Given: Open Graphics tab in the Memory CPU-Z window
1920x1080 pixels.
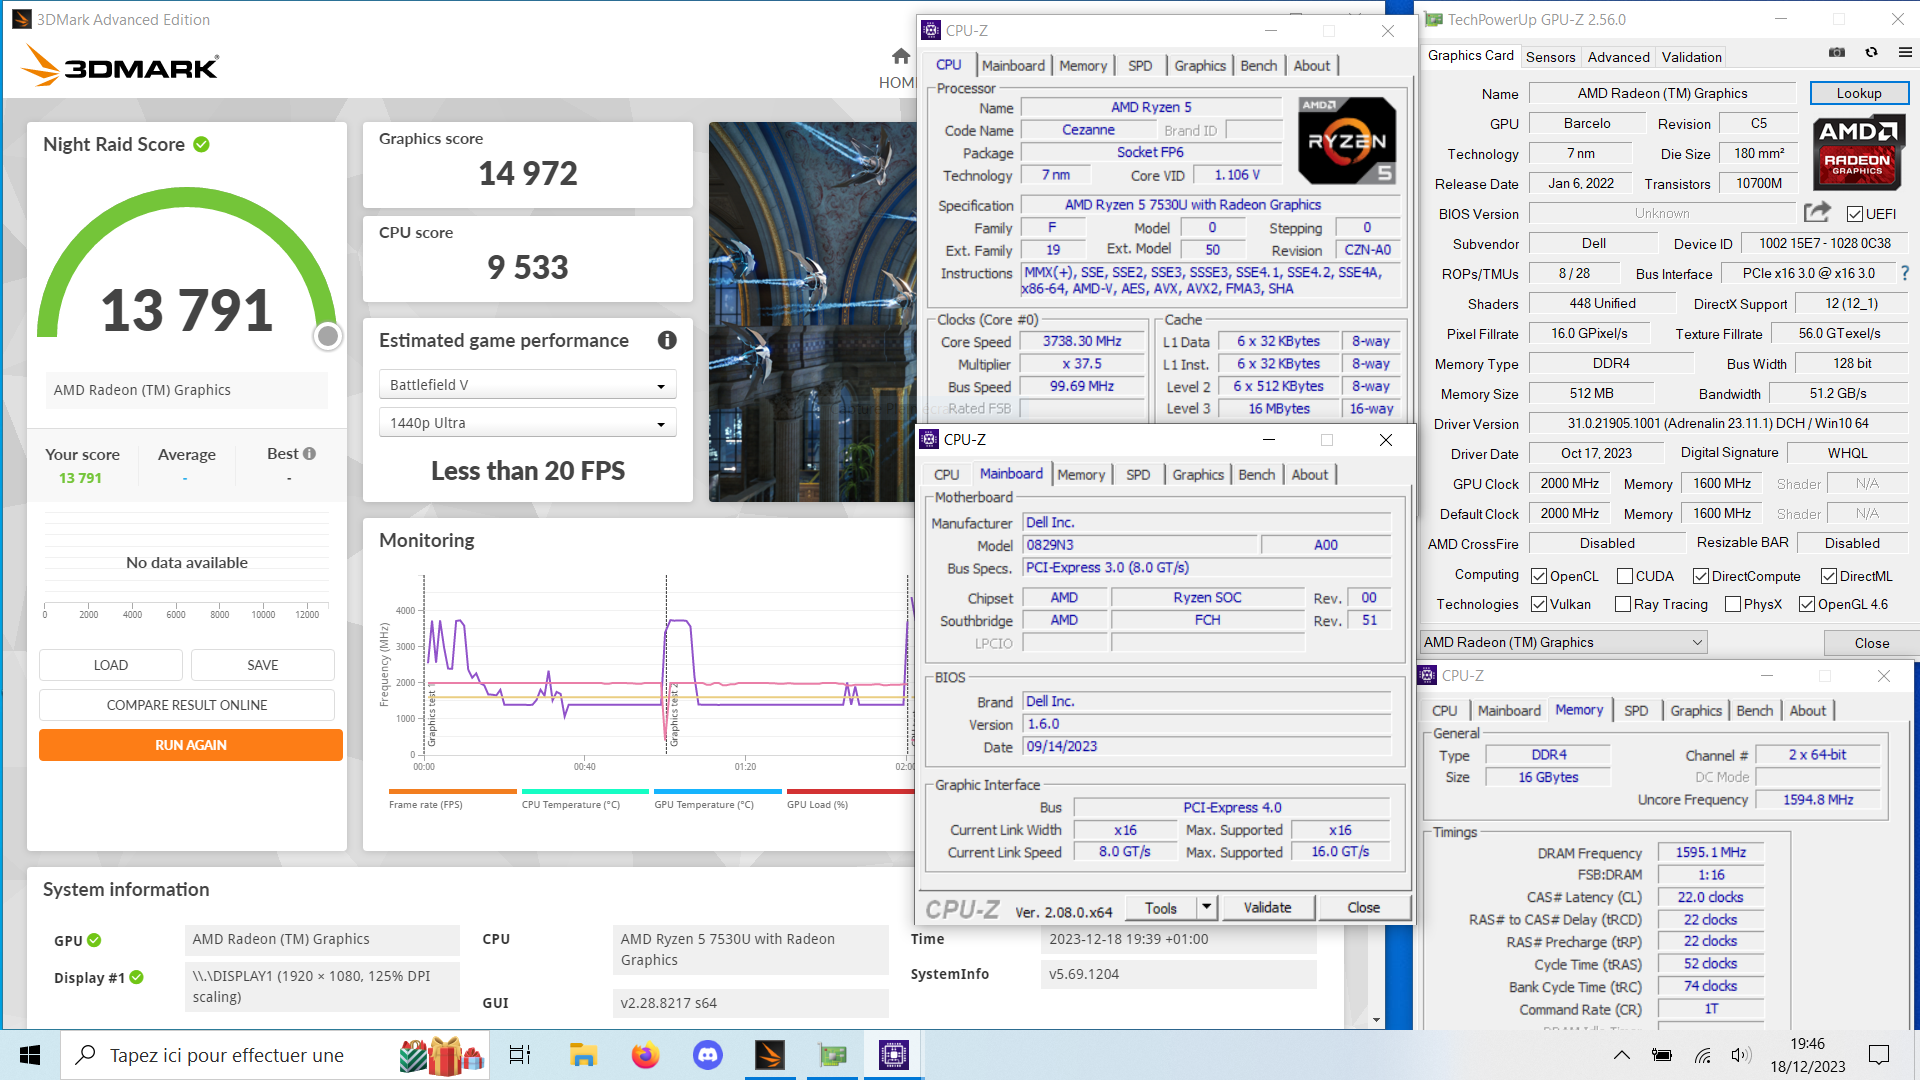Looking at the screenshot, I should (1696, 710).
